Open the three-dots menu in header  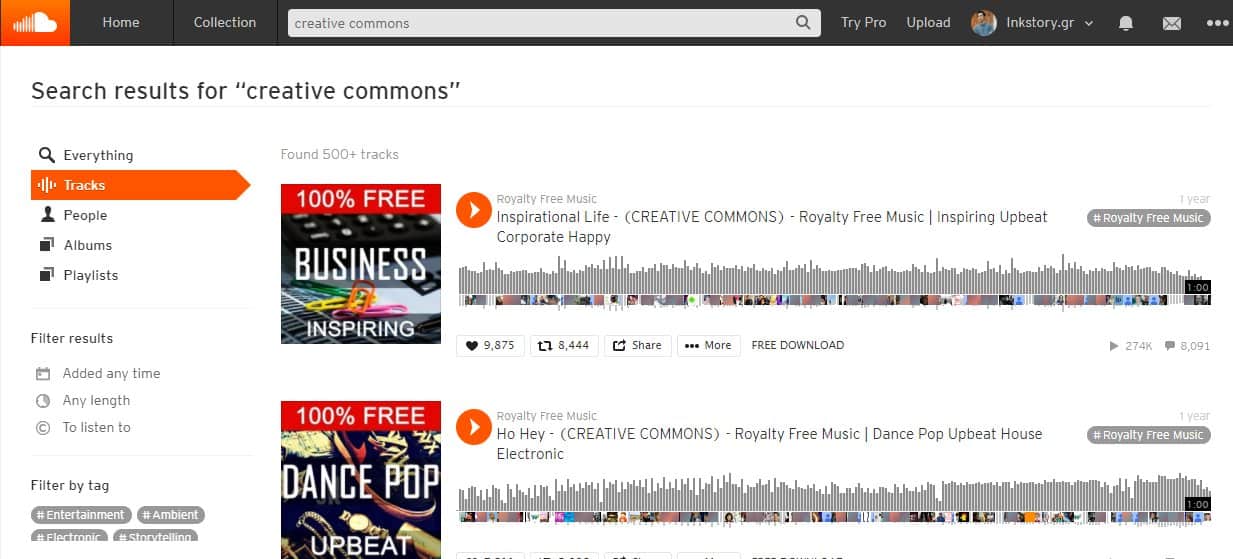[1216, 23]
